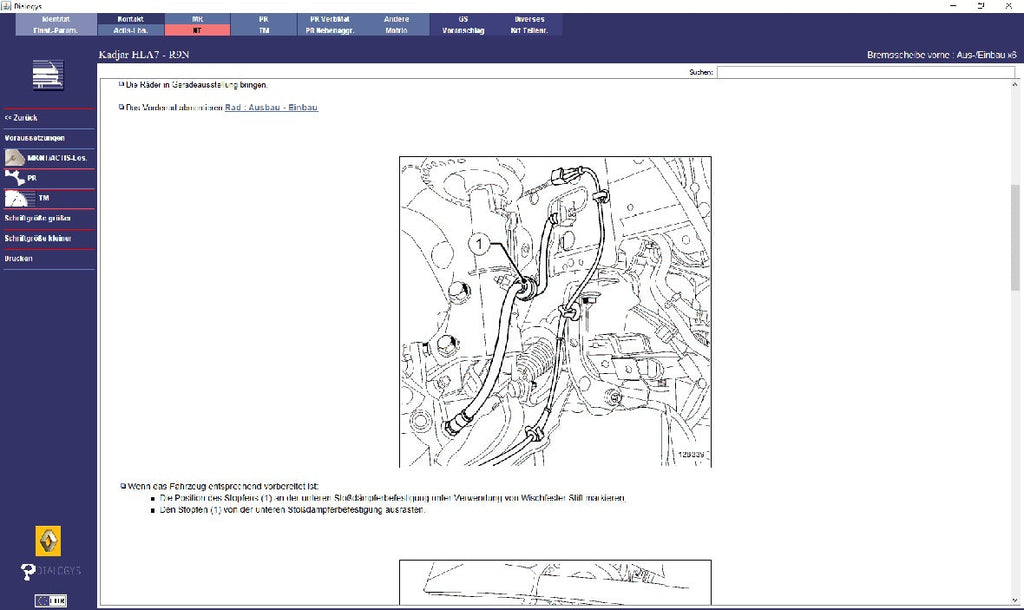Viewport: 1024px width, 610px height.
Task: Open the MR/ACTIS-Los. wrench icon entry
Action: tap(14, 157)
